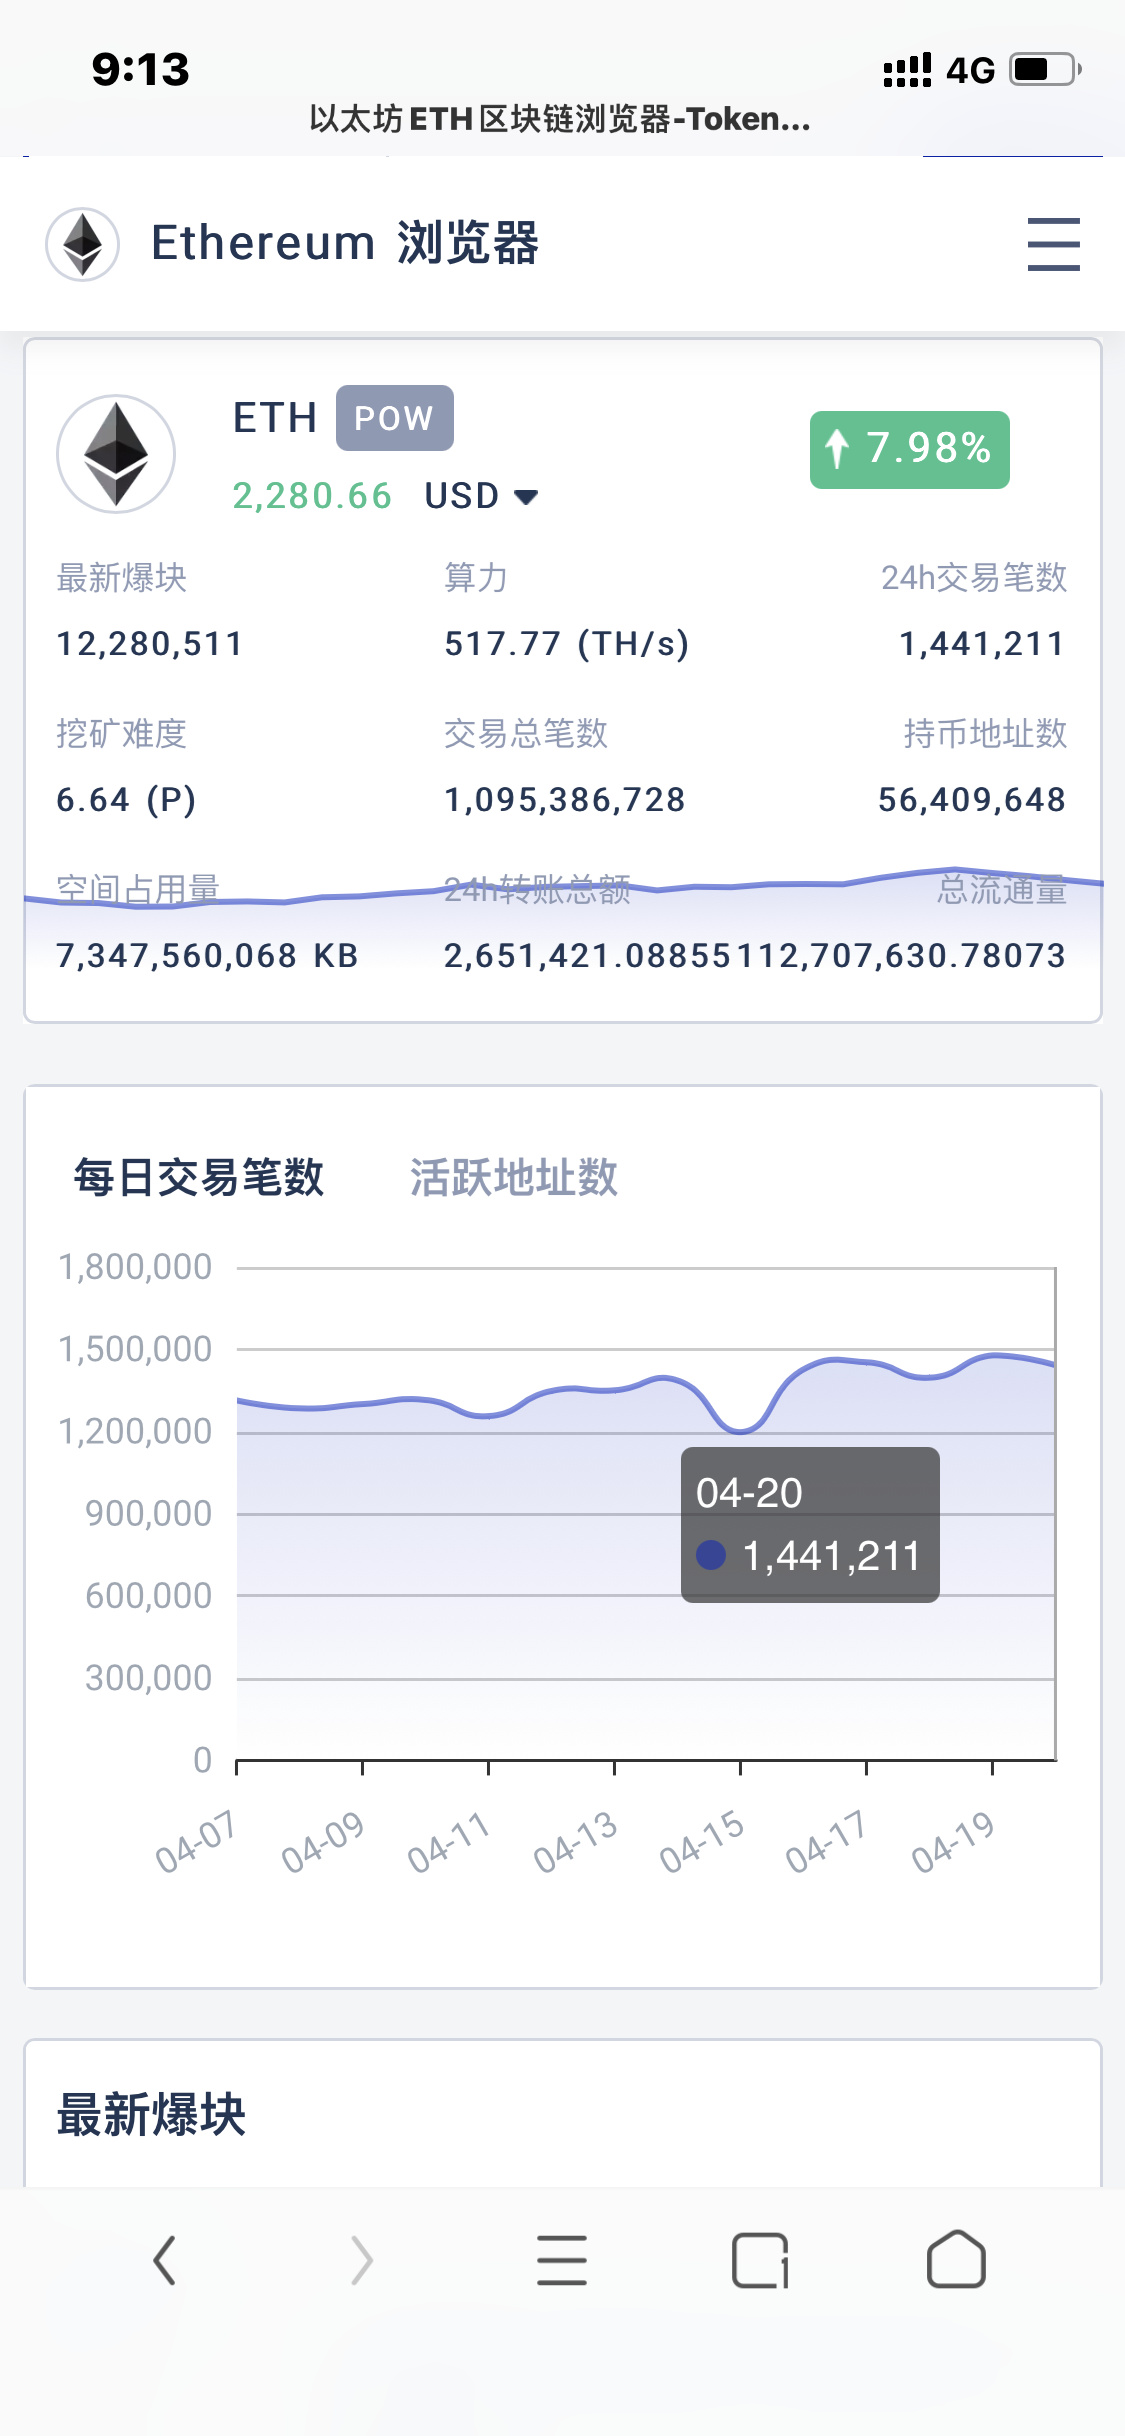Tap the mining difficulty value 6.64 (P)

126,800
